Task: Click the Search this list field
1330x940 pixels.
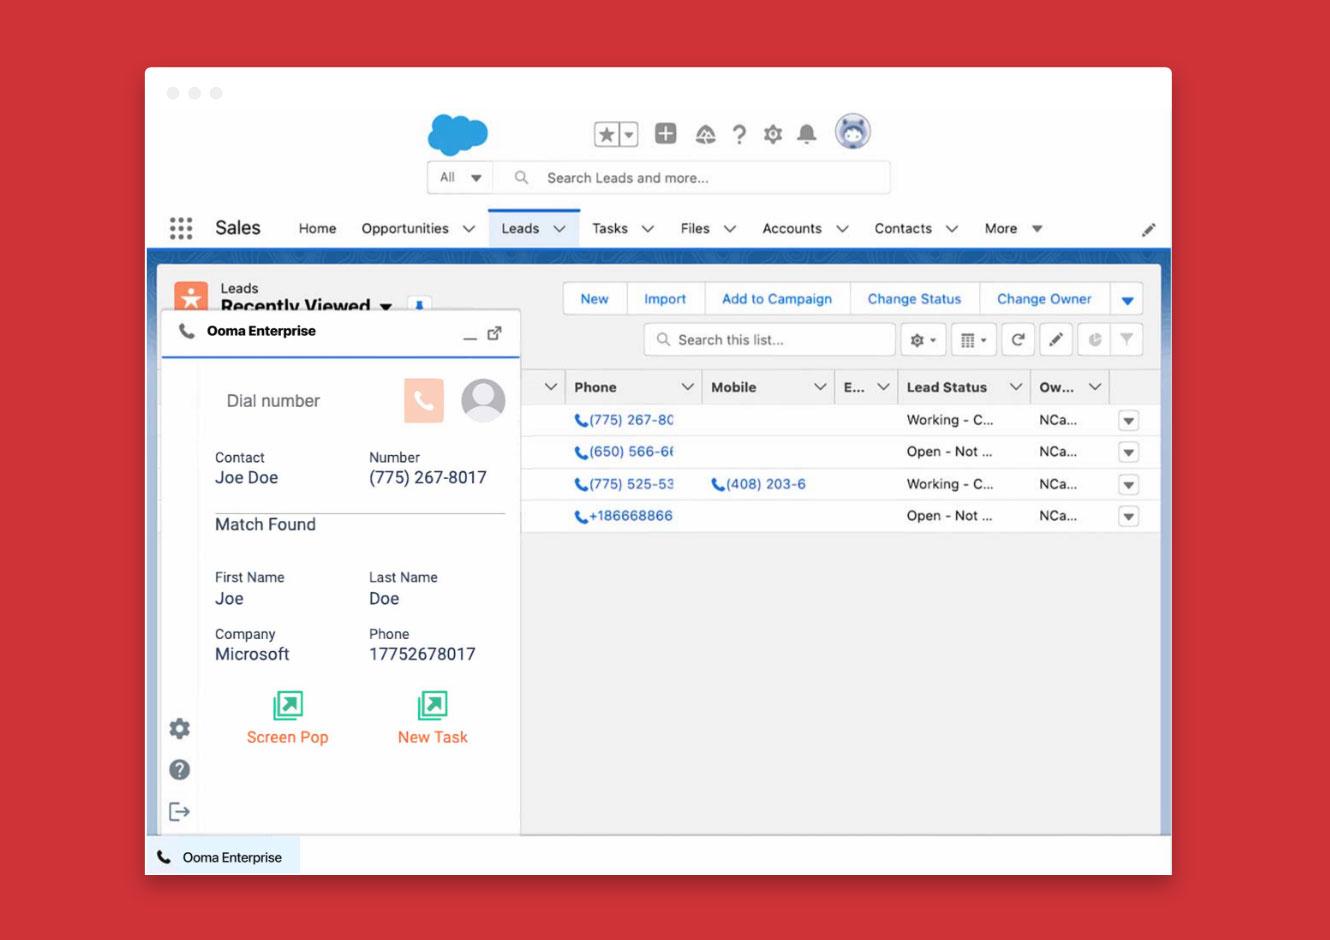Action: click(770, 340)
